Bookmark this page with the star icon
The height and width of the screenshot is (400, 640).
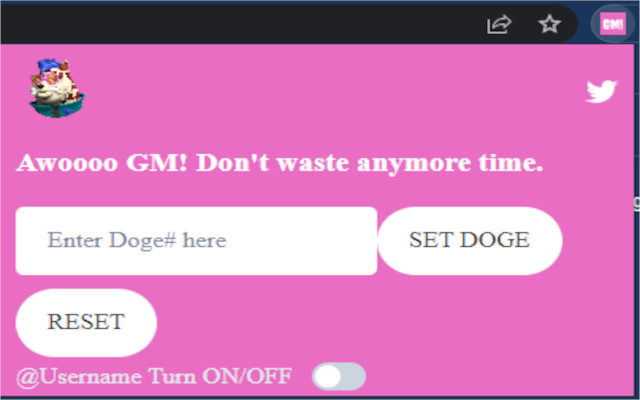[549, 24]
